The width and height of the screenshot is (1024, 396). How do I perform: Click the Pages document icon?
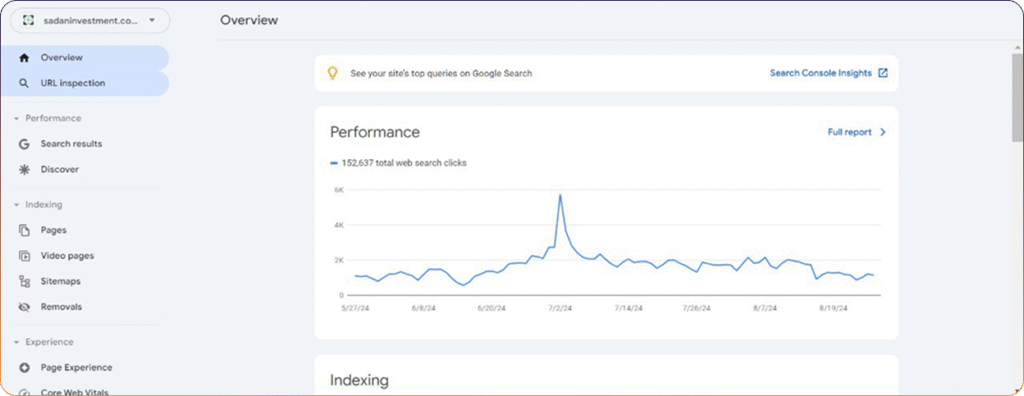[24, 230]
